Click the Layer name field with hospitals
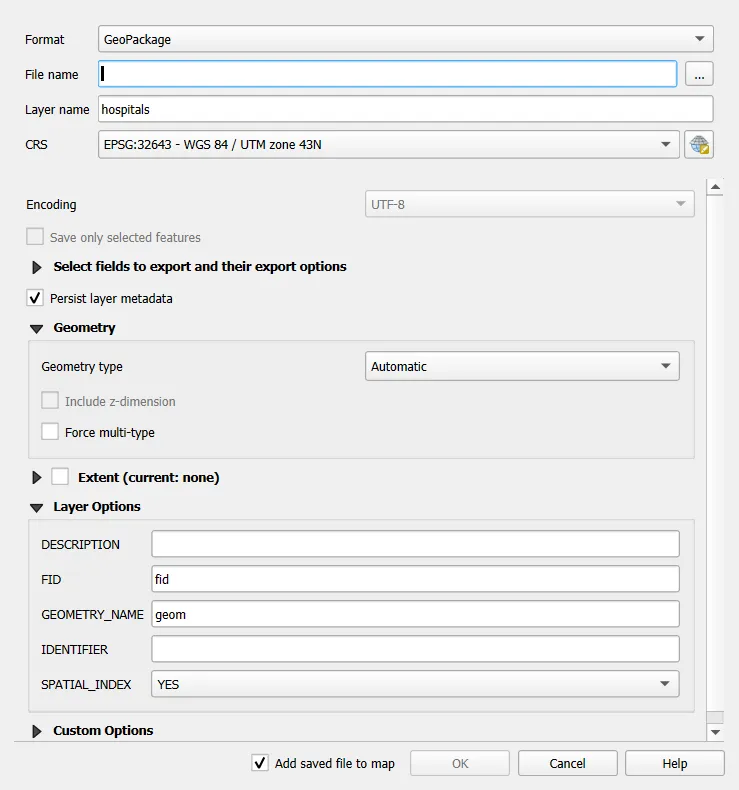739x790 pixels. 406,109
